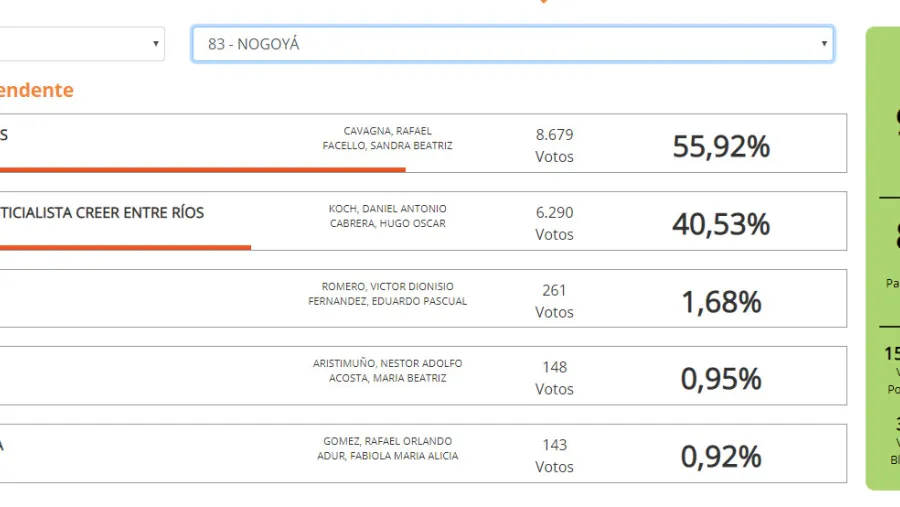Click the 8.679 Votos count
The width and height of the screenshot is (900, 507).
pos(554,145)
